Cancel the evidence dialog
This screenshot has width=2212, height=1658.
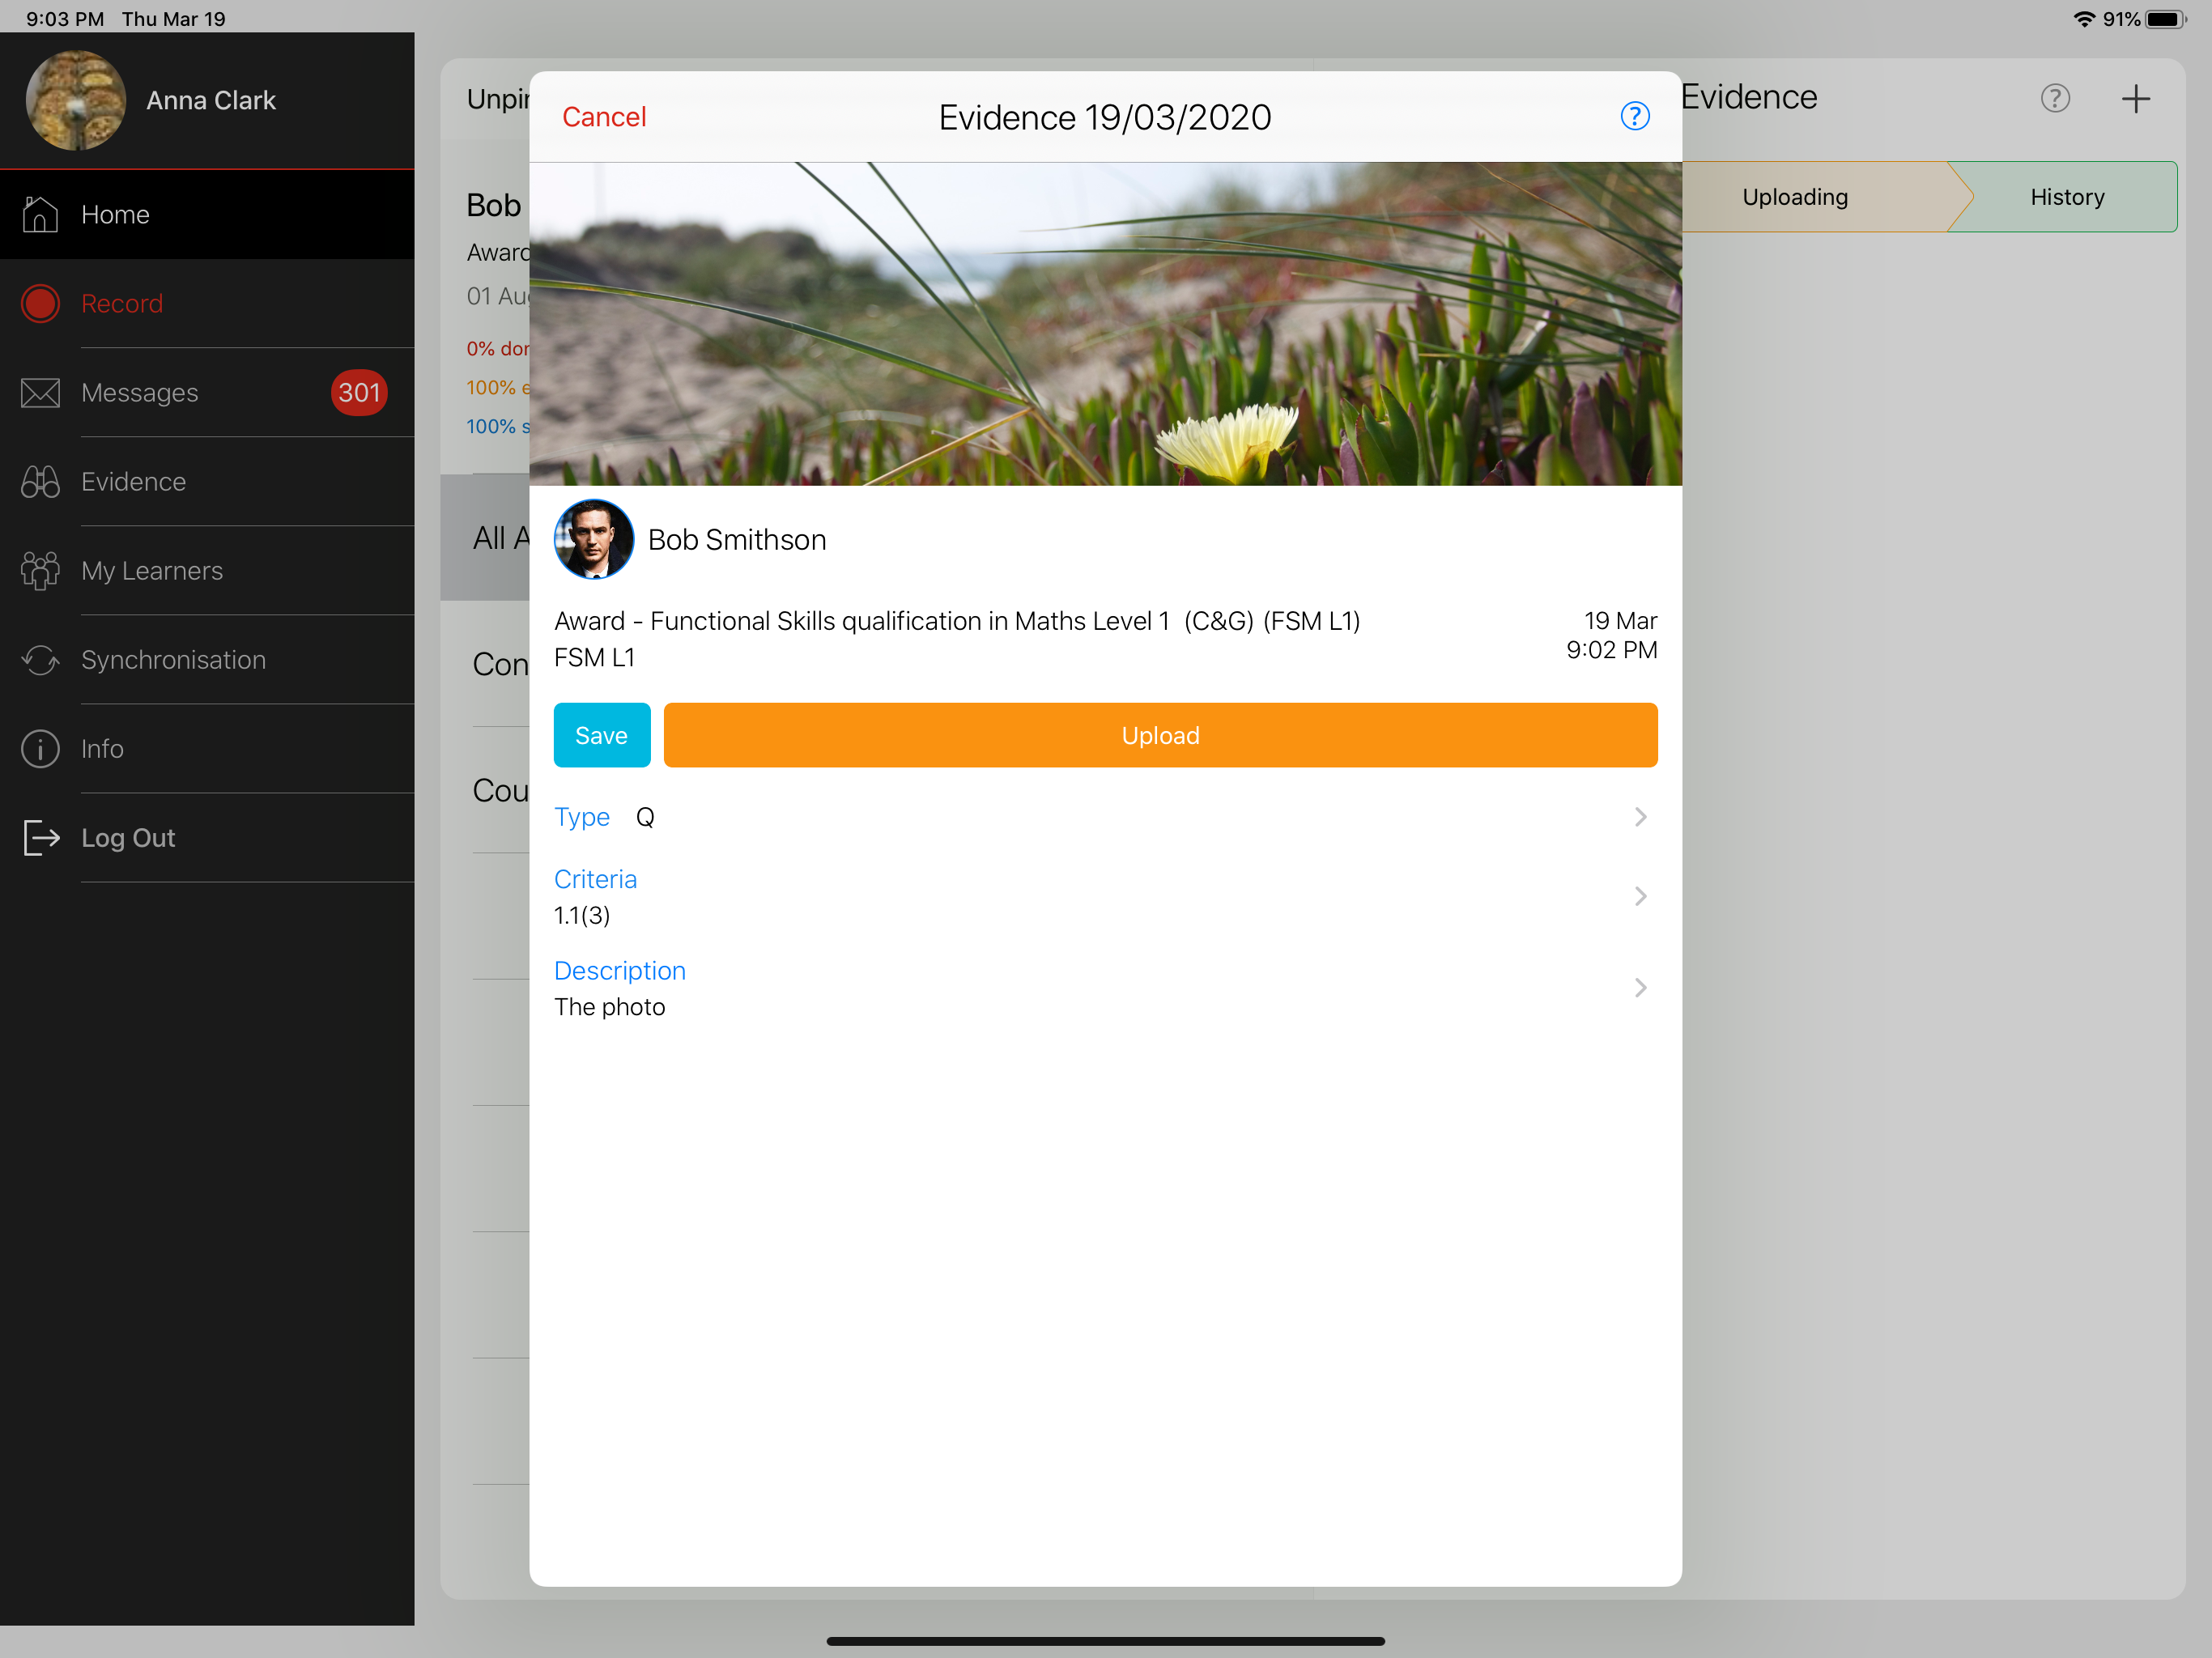point(604,117)
